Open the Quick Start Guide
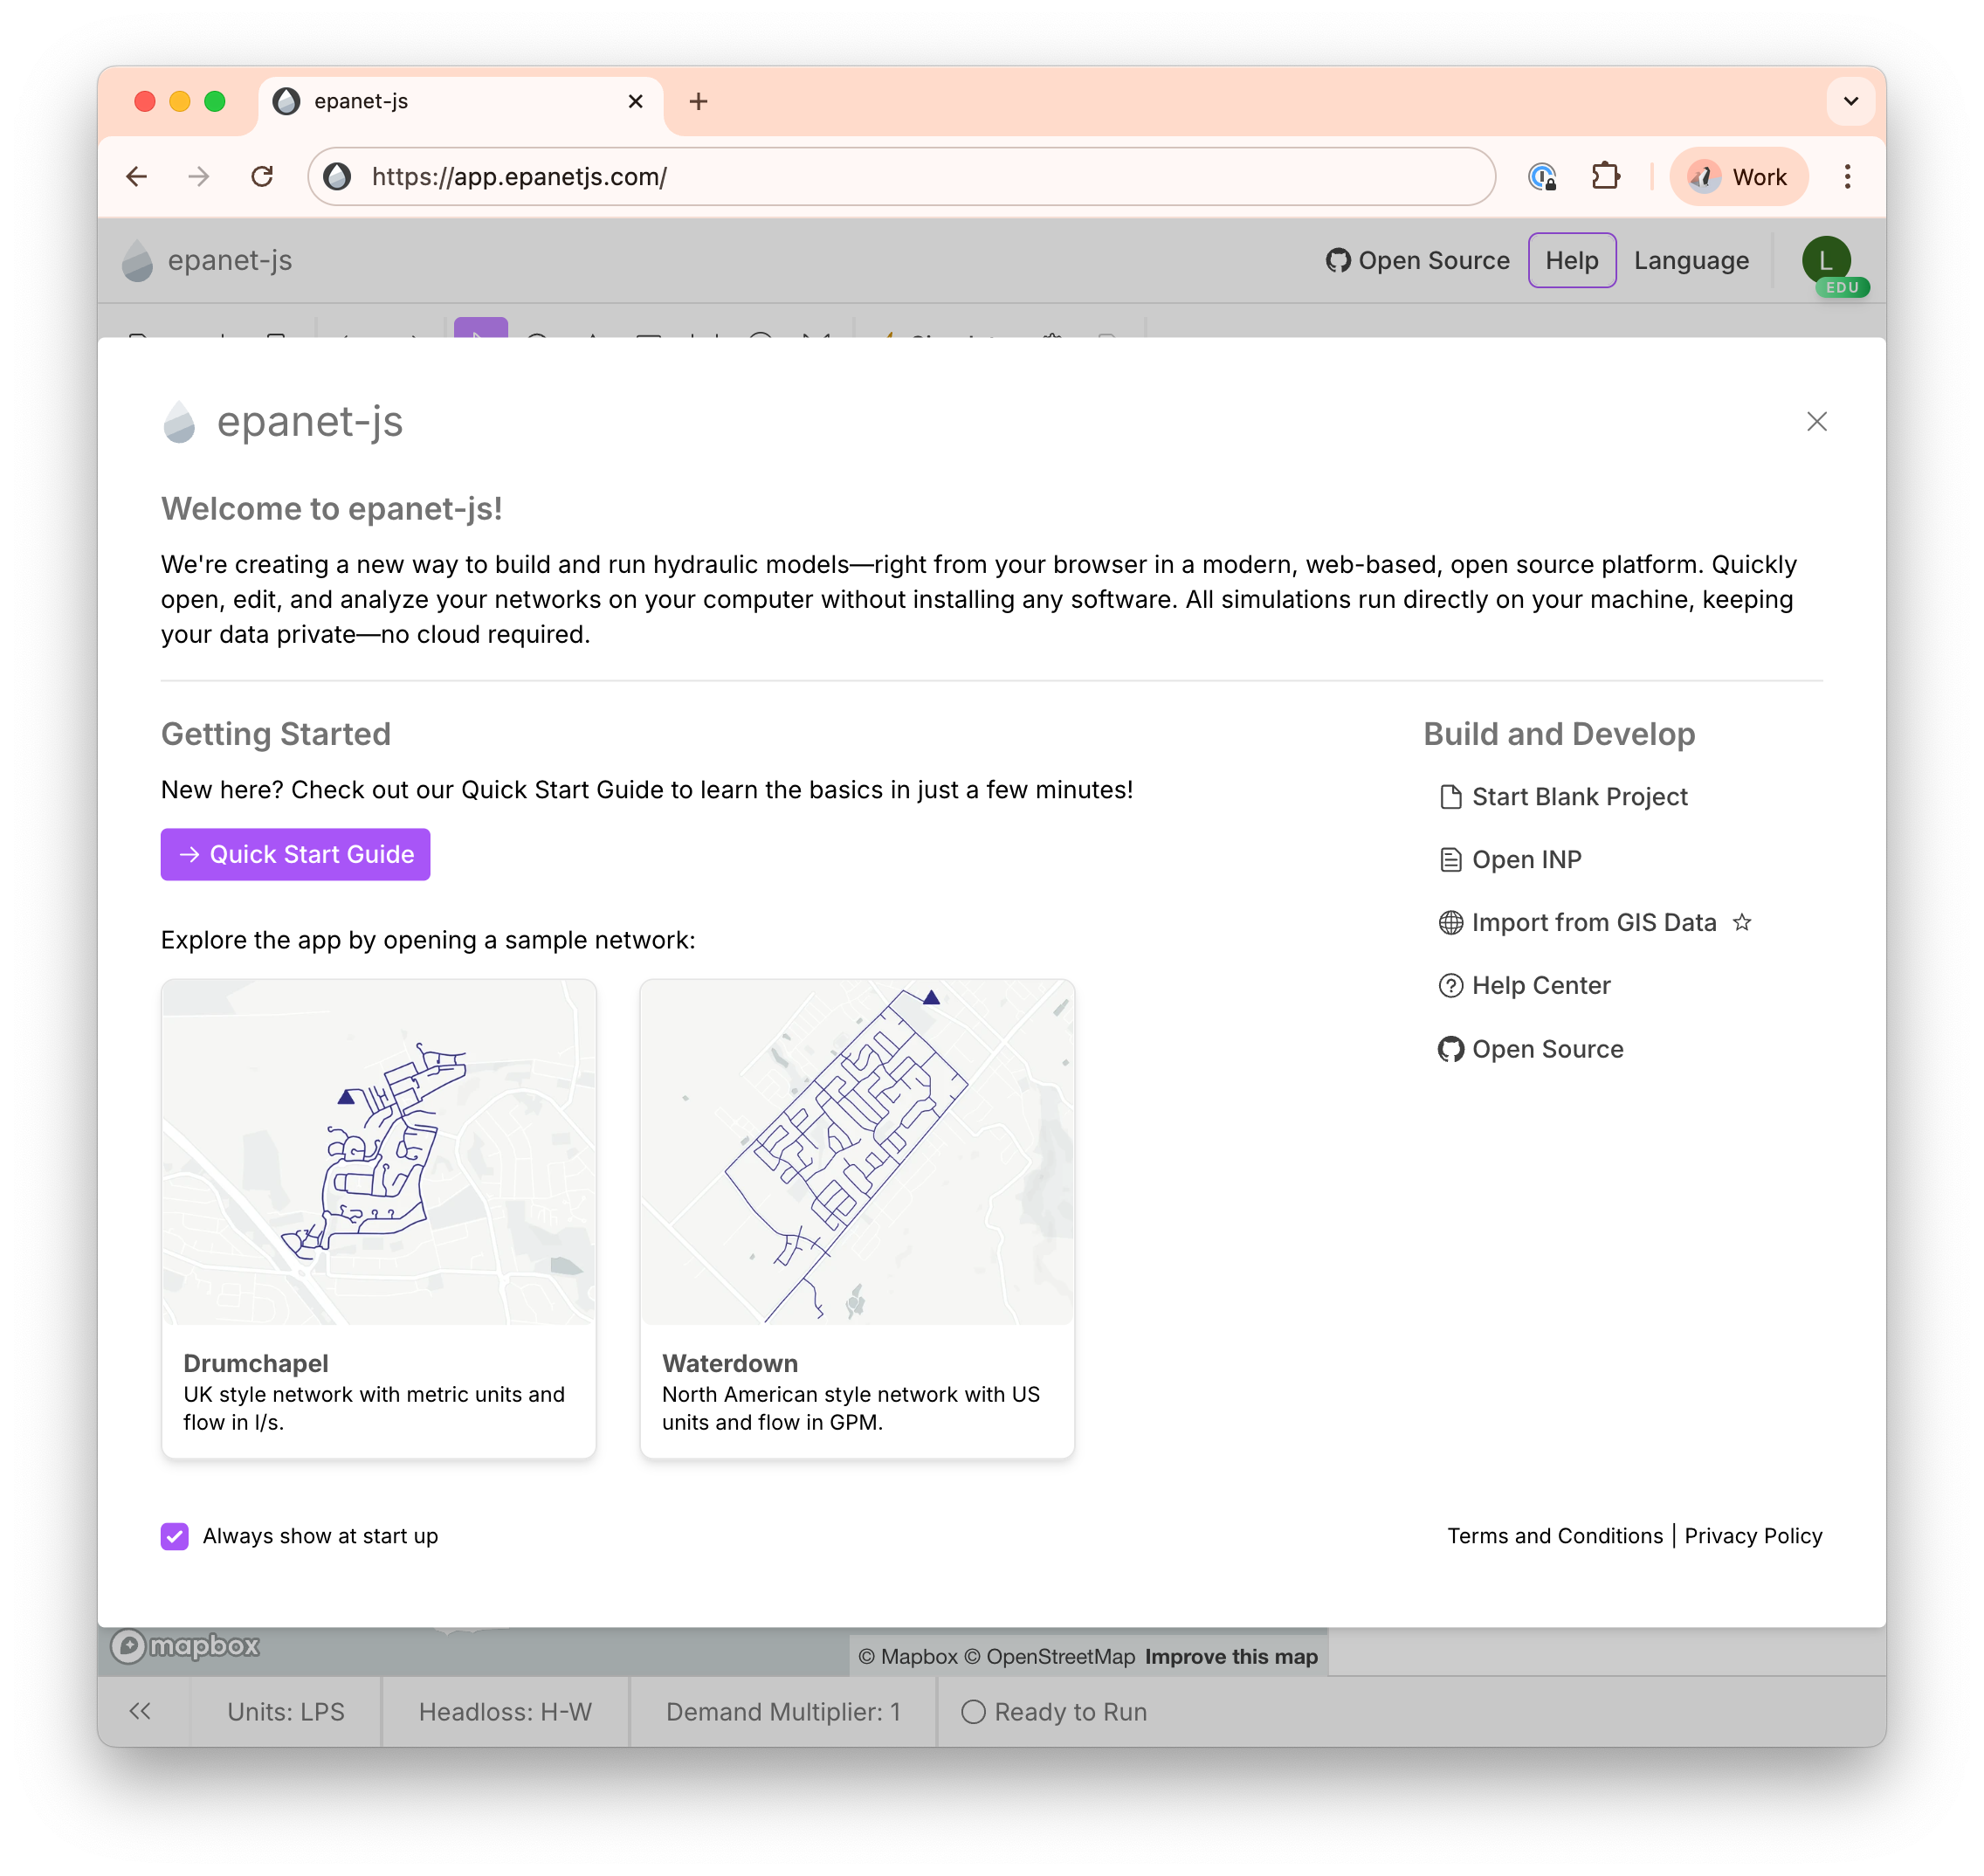Screen dimensions: 1984x1876 295,854
